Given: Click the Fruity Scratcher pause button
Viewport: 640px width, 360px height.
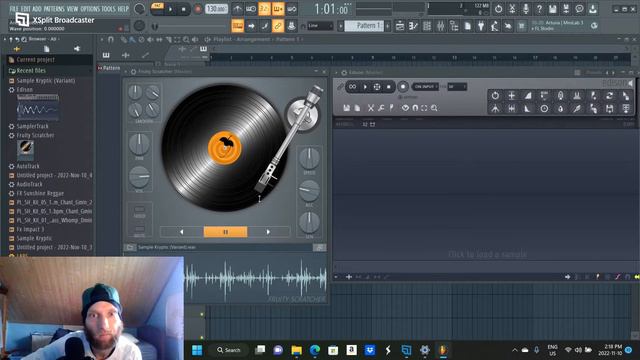Looking at the screenshot, I should point(225,232).
